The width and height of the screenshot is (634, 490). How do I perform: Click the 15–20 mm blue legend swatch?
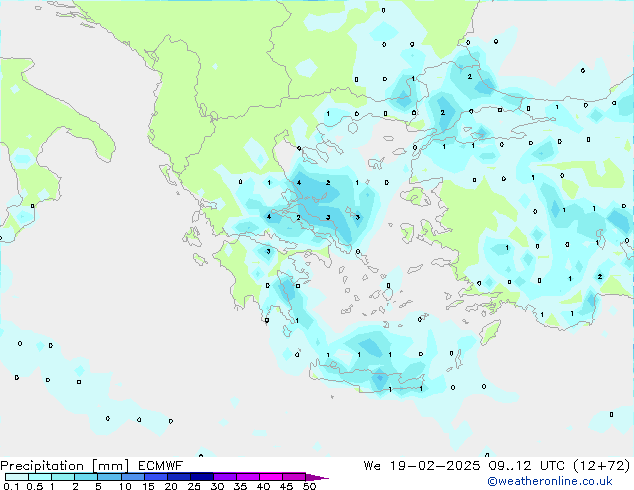tap(155, 477)
